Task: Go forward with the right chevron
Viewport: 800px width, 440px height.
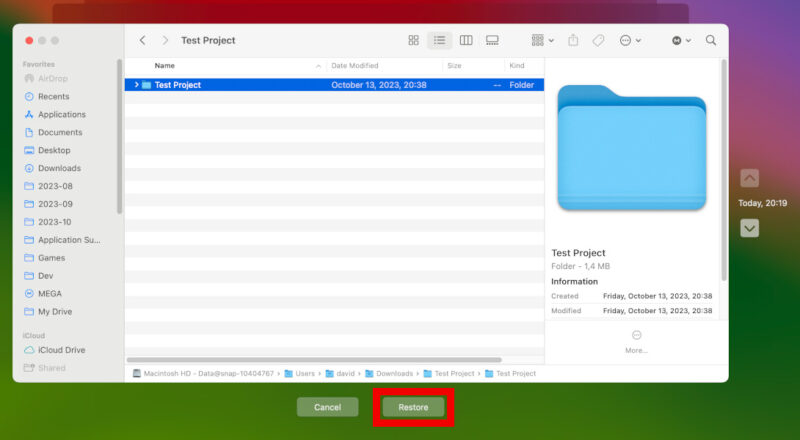Action: (165, 40)
